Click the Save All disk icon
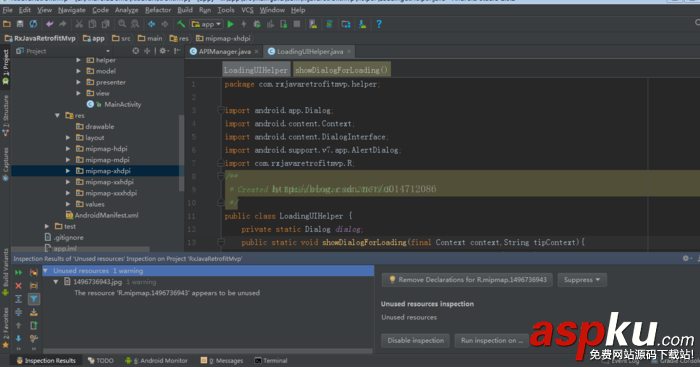 click(20, 24)
